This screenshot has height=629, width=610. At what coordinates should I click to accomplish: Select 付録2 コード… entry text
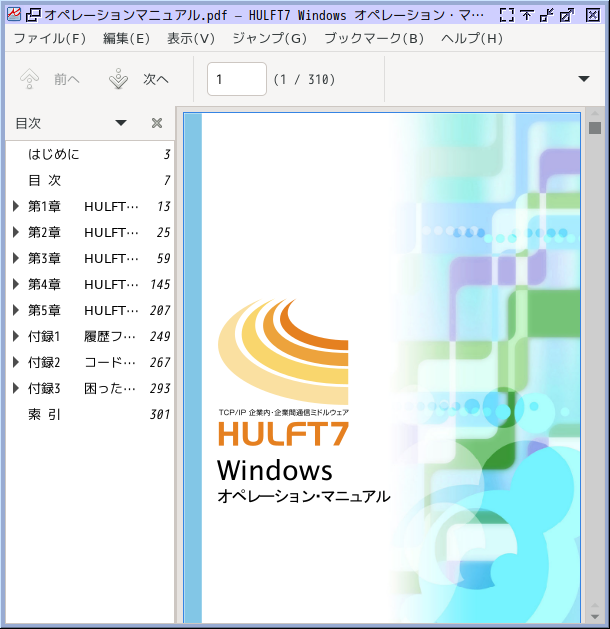tap(82, 362)
